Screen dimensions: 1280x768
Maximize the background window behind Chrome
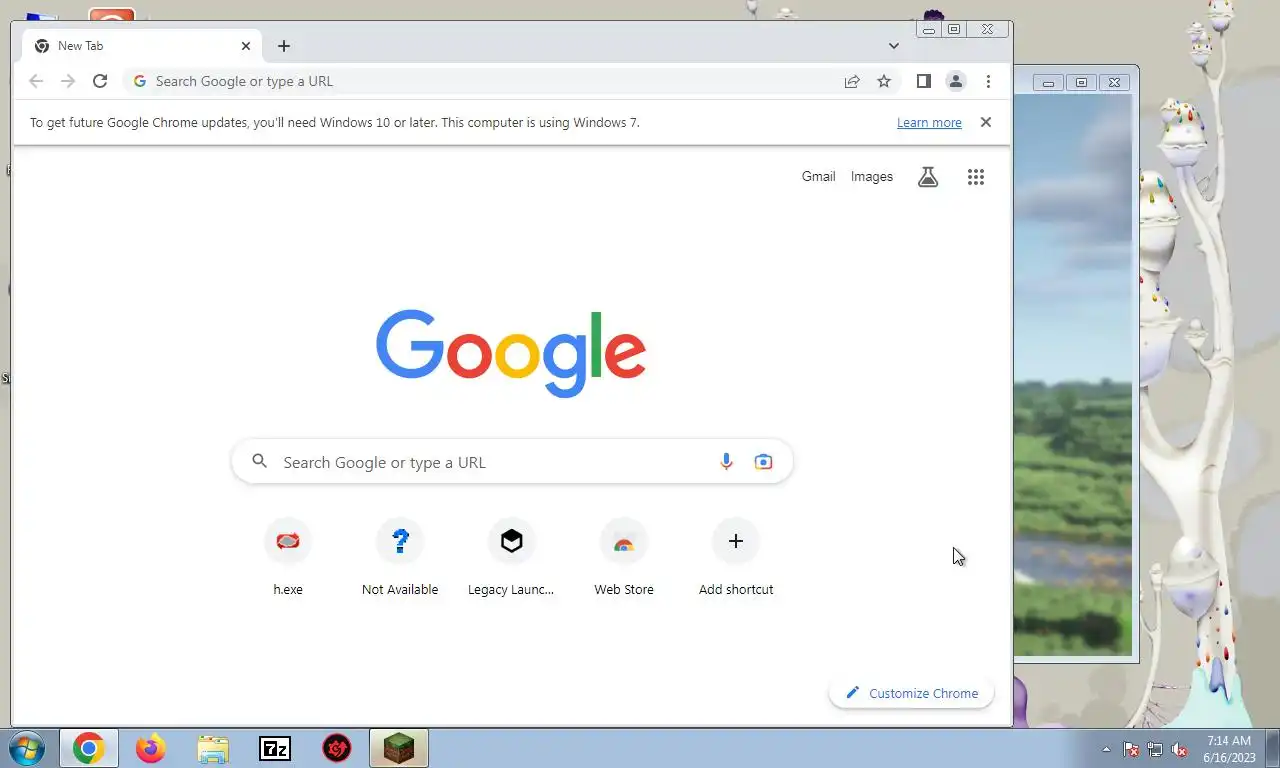(x=1081, y=83)
